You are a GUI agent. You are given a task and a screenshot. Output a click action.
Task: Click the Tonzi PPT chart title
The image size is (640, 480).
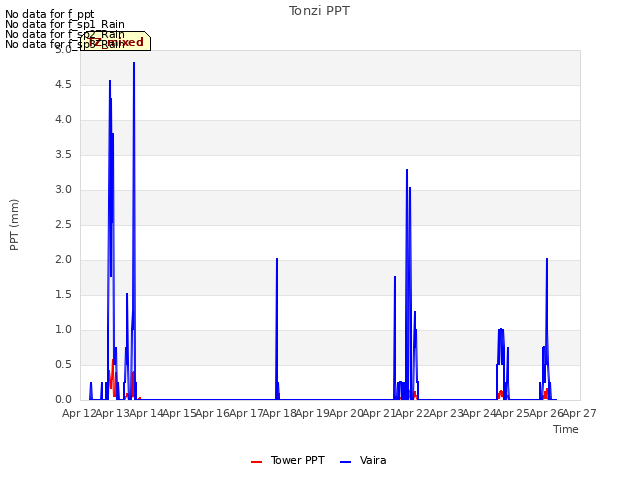pos(319,11)
